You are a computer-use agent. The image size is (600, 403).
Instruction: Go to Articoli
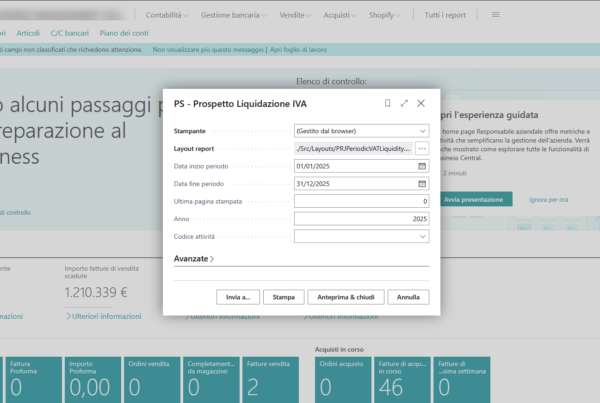(x=28, y=33)
